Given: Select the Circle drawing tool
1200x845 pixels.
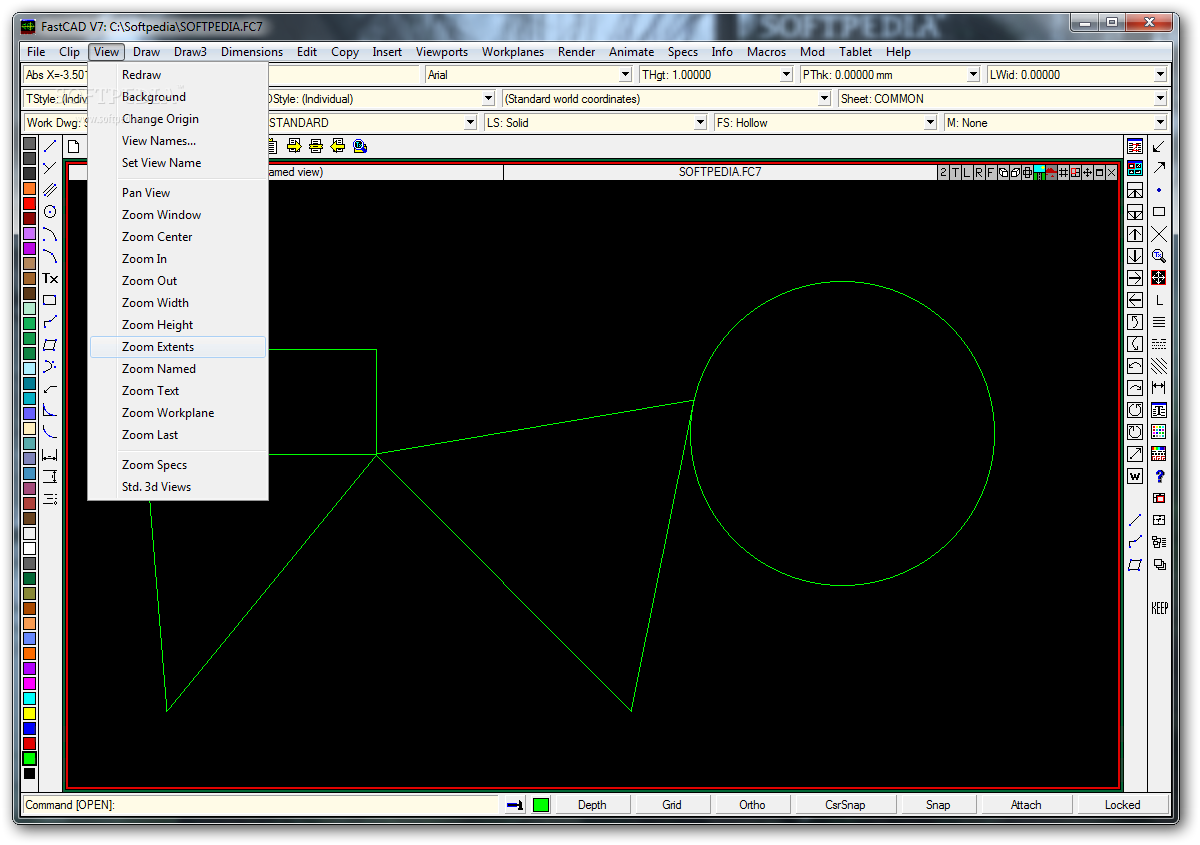Looking at the screenshot, I should click(x=50, y=212).
